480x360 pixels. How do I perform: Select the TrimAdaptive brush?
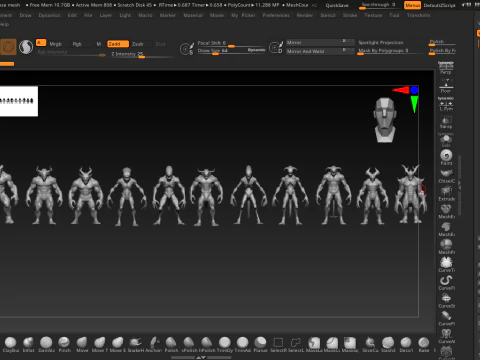pos(242,343)
